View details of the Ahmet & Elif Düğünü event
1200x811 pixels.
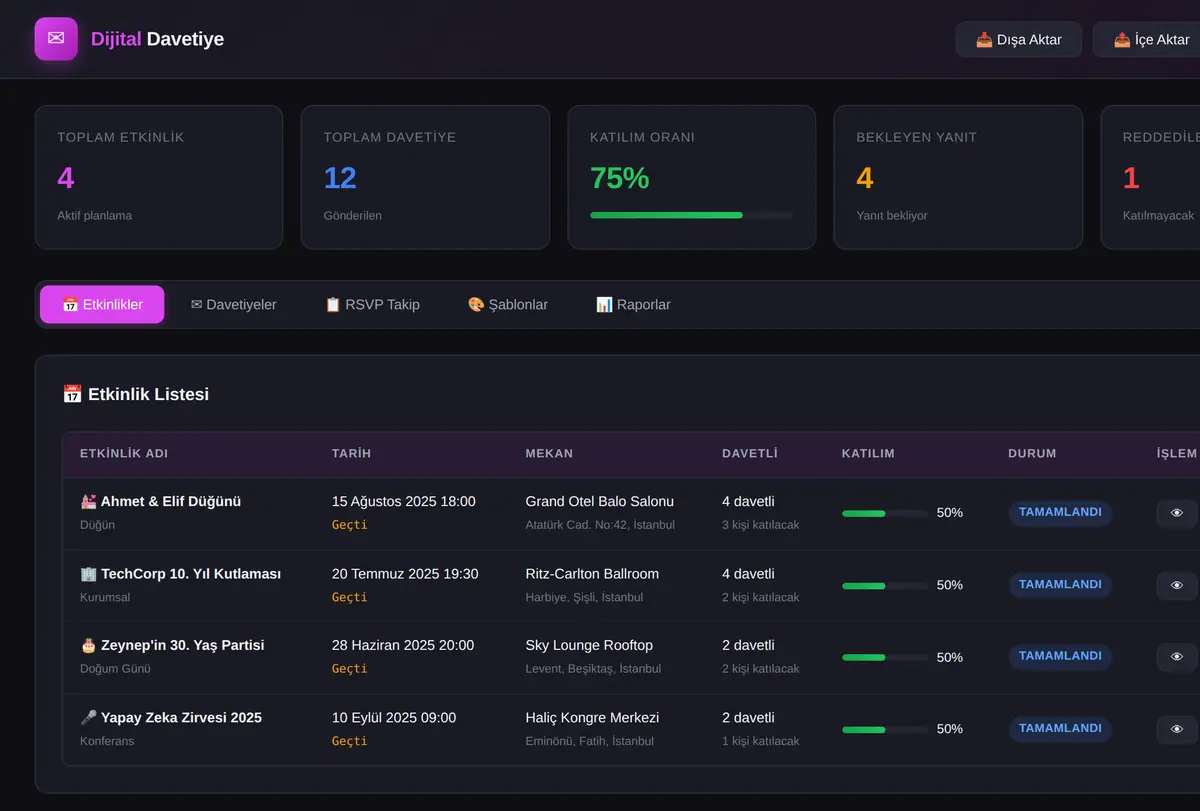[1177, 513]
